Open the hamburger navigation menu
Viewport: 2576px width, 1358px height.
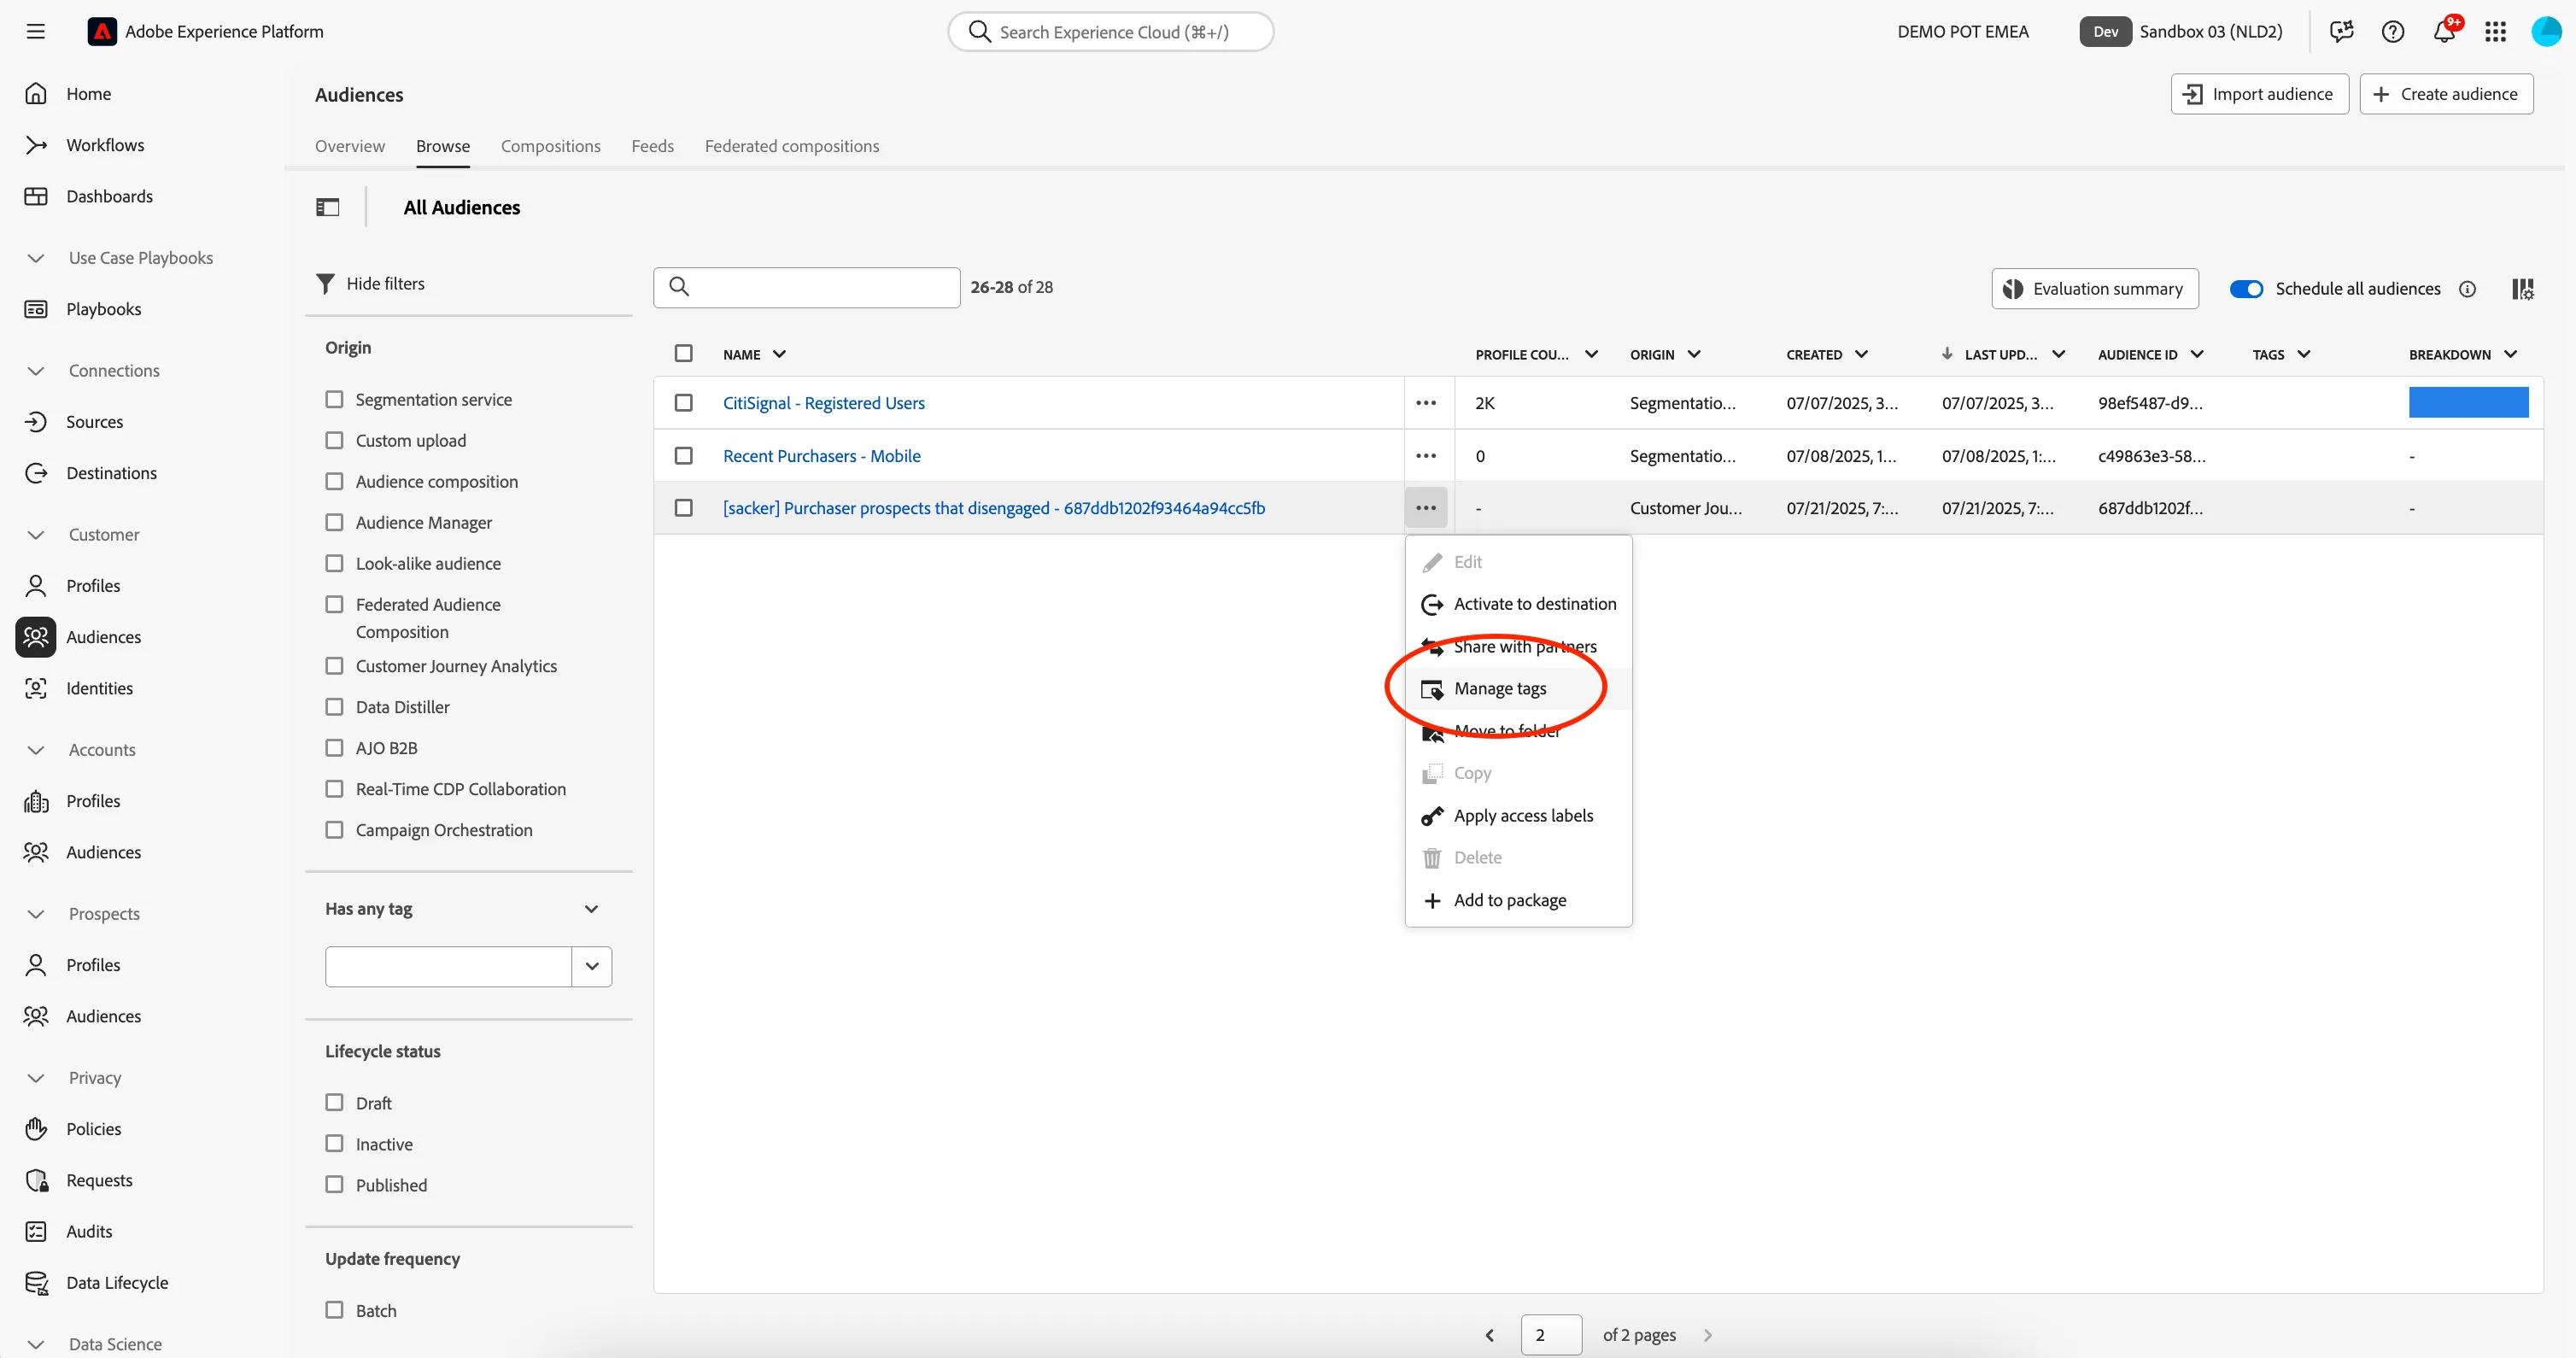(36, 31)
